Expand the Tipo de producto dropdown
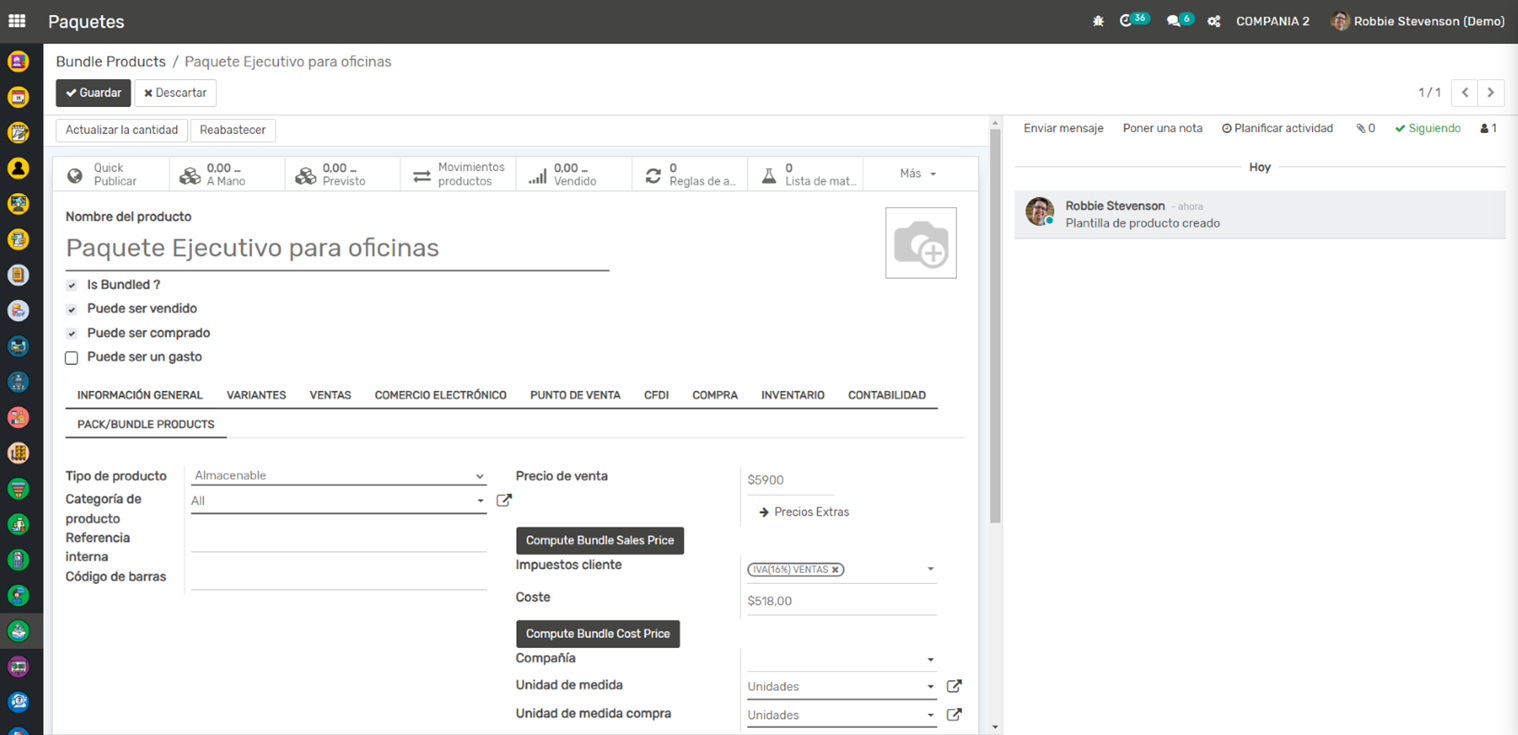This screenshot has height=735, width=1518. 338,476
